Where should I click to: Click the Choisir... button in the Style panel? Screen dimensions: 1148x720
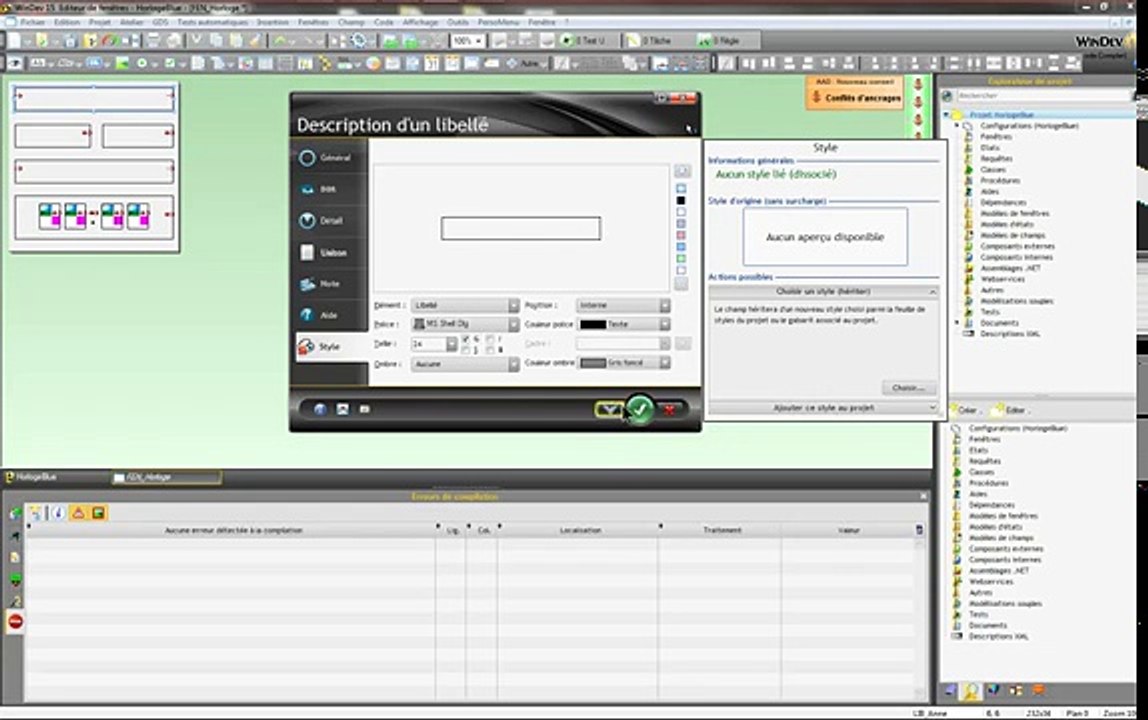point(909,387)
